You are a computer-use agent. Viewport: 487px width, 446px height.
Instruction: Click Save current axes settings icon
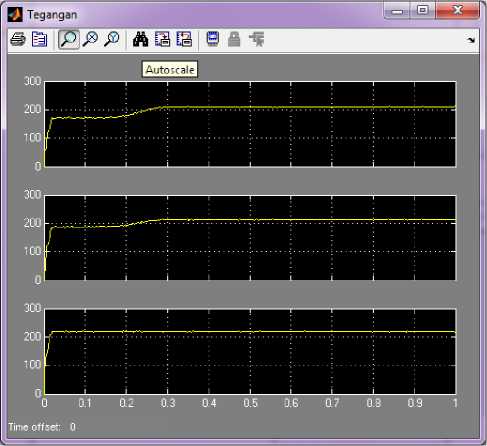tap(162, 39)
